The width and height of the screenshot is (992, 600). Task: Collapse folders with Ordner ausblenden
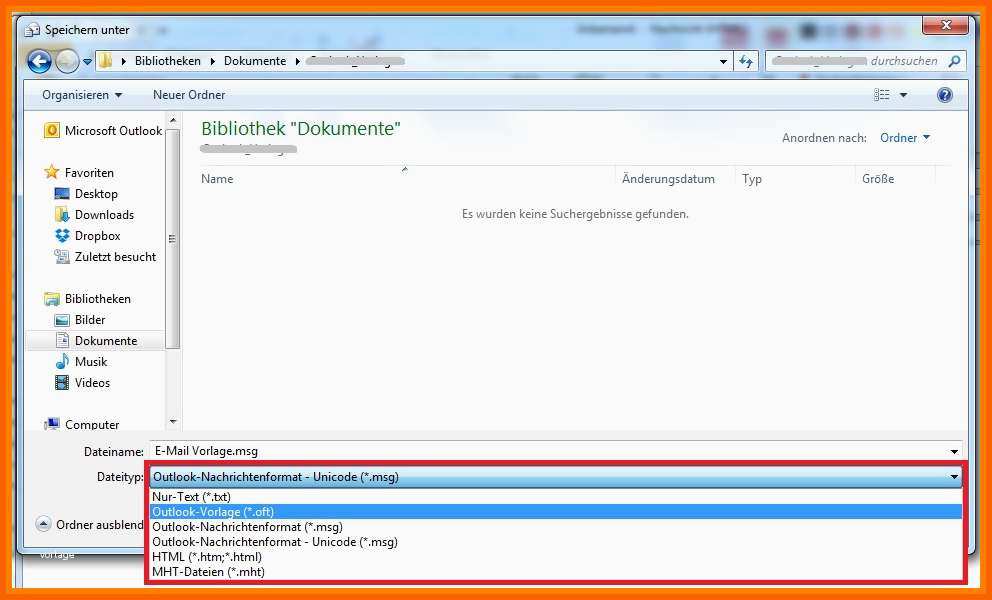[89, 524]
